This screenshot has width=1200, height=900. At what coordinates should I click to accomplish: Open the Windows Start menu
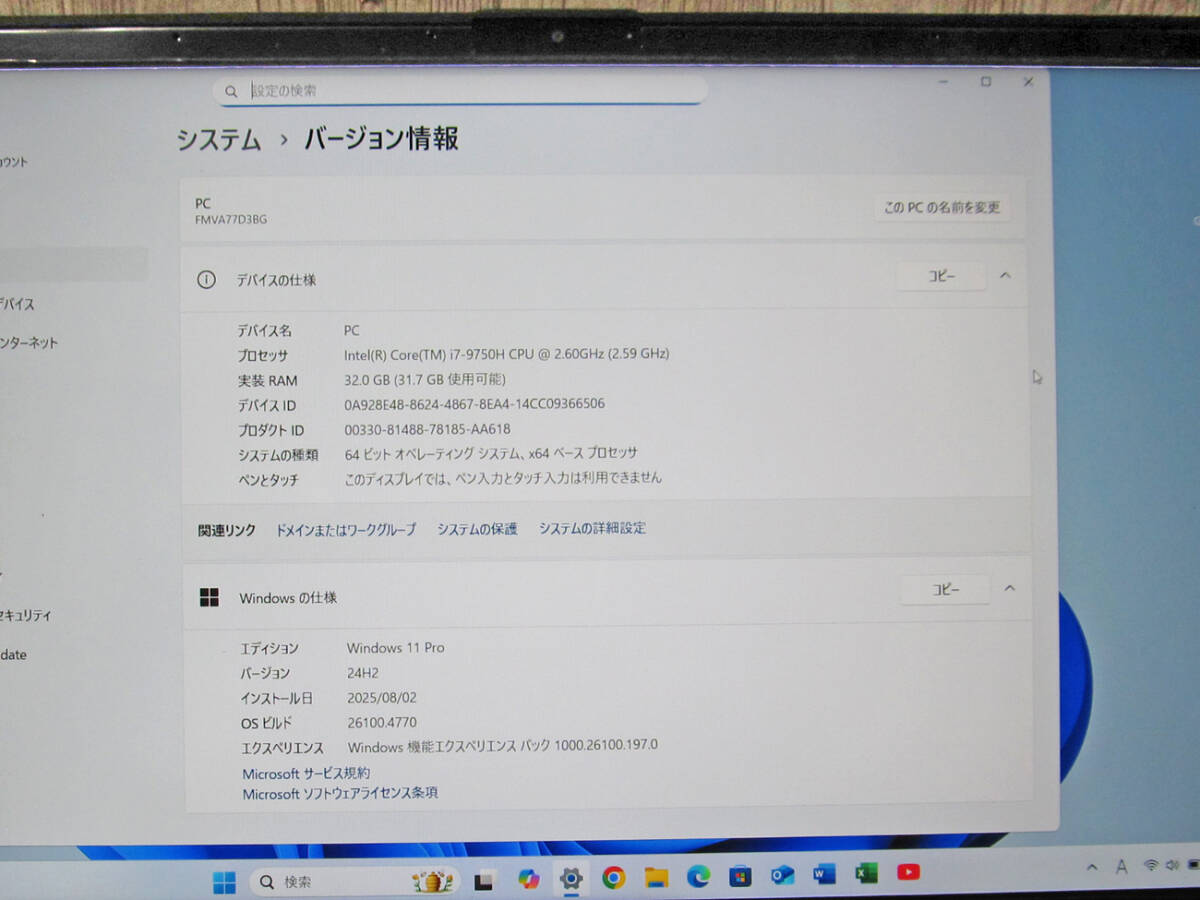pyautogui.click(x=224, y=882)
